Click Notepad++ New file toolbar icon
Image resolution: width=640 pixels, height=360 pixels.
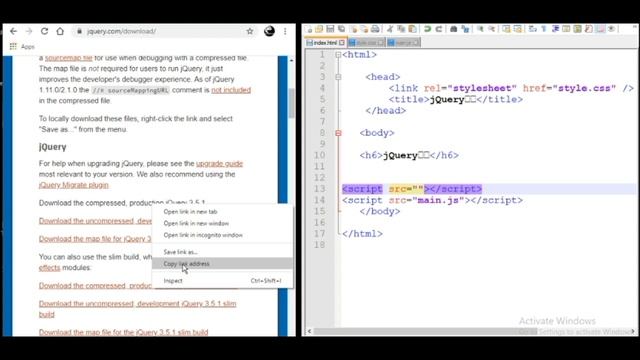pyautogui.click(x=309, y=29)
